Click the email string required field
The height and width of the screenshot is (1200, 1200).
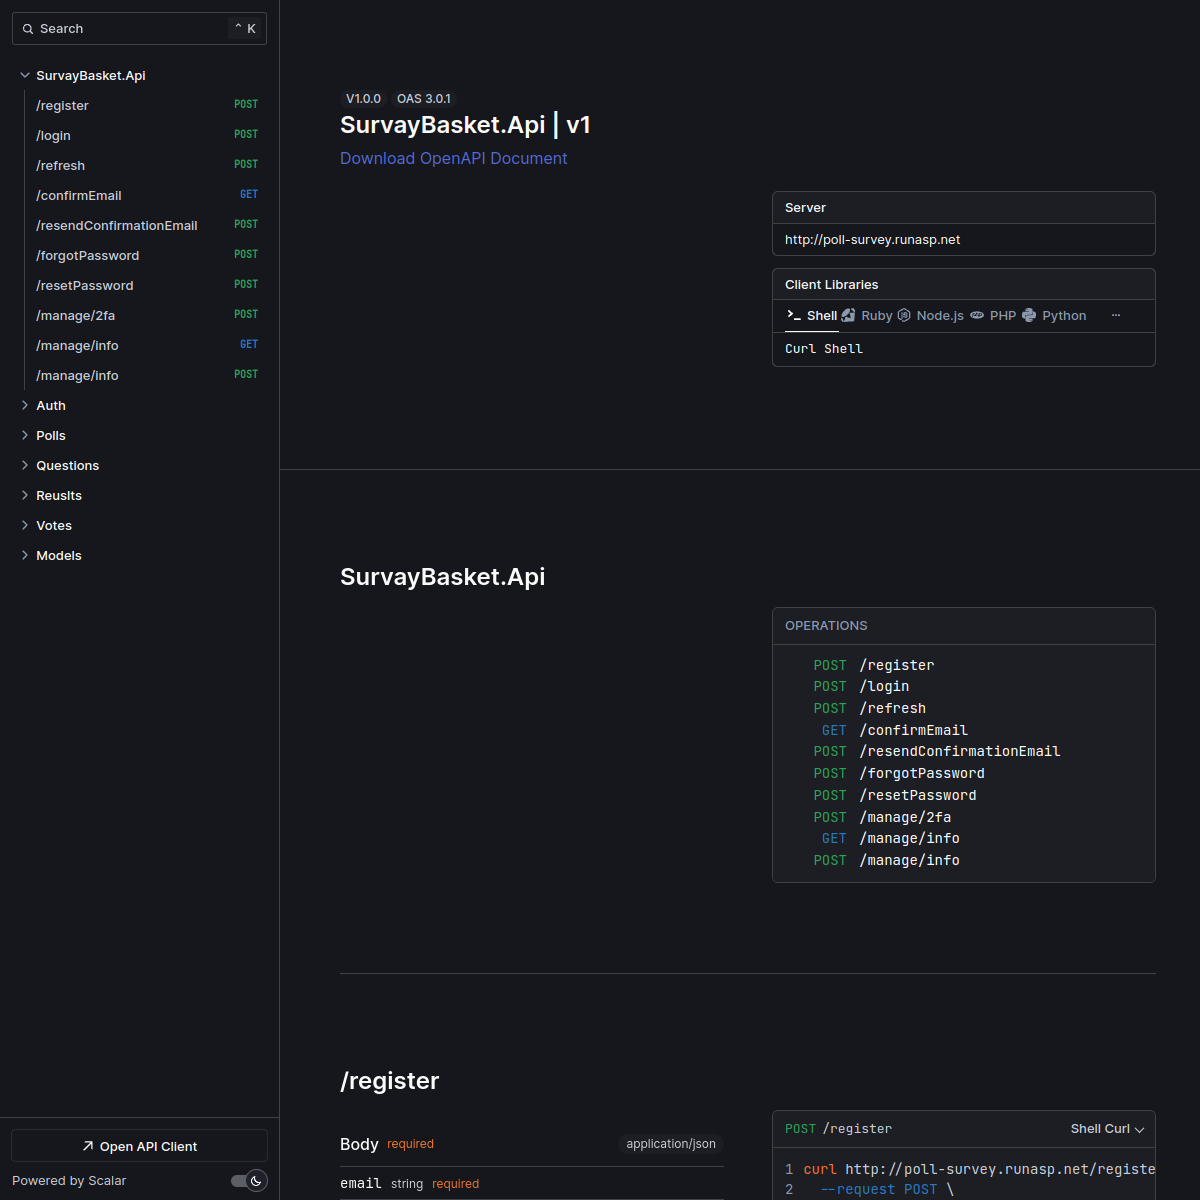410,1184
